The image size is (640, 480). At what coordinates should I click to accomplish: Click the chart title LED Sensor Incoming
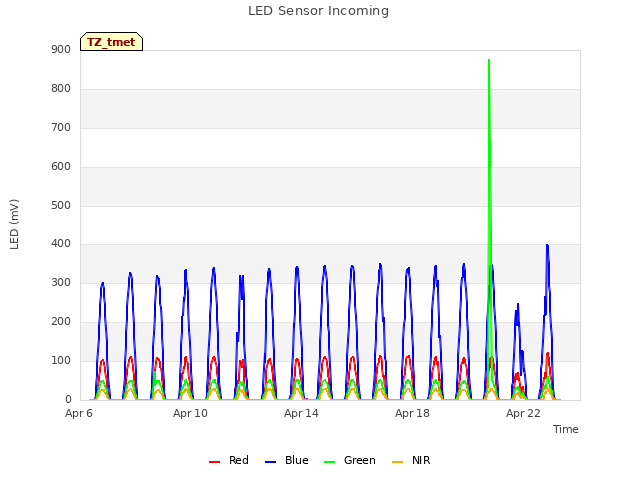(x=318, y=11)
